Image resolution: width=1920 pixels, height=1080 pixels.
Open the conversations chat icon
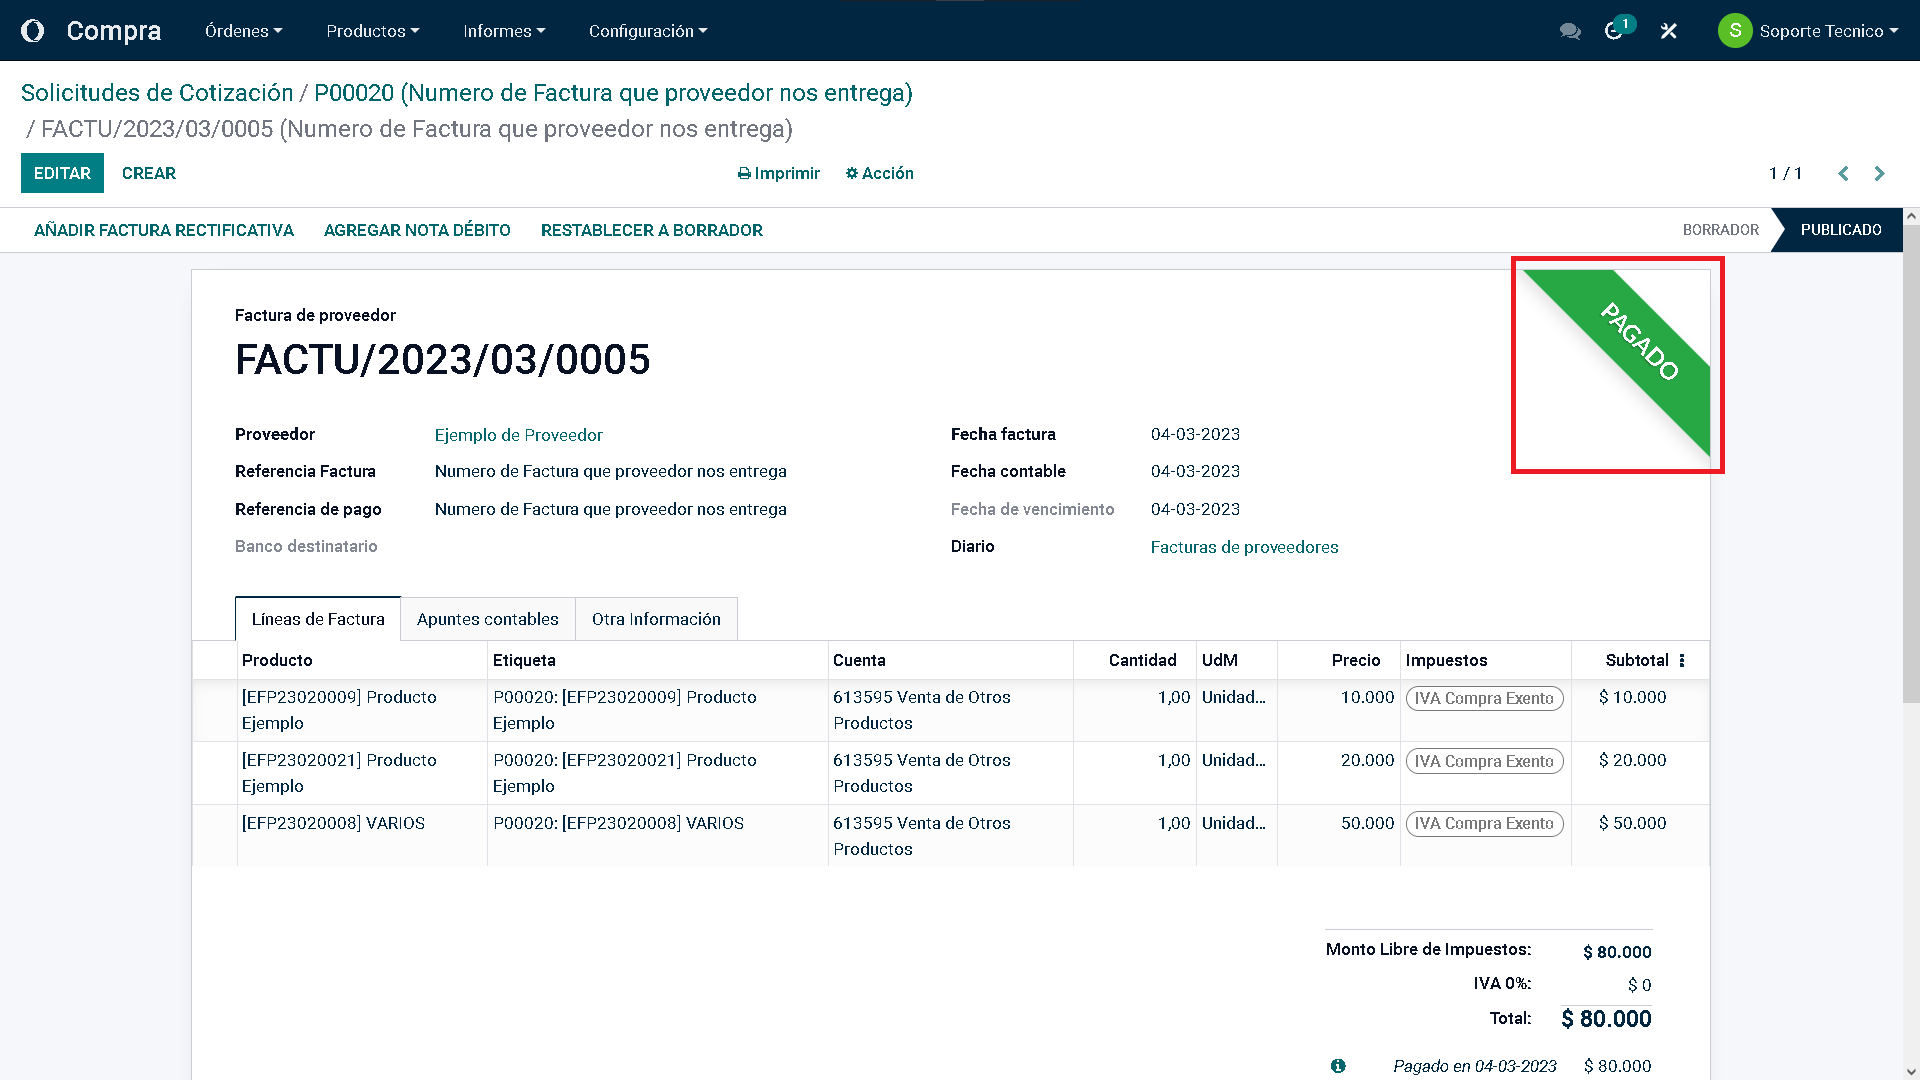point(1570,31)
